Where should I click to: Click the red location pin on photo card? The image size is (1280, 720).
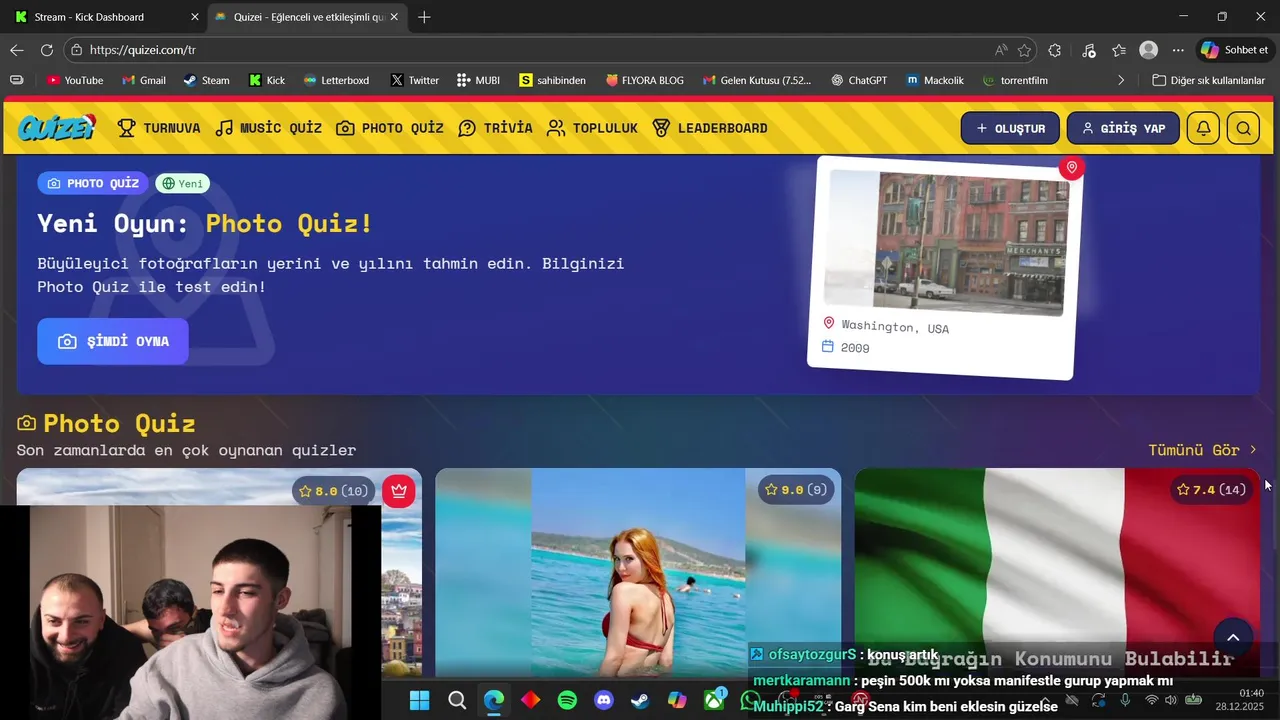(x=1072, y=167)
